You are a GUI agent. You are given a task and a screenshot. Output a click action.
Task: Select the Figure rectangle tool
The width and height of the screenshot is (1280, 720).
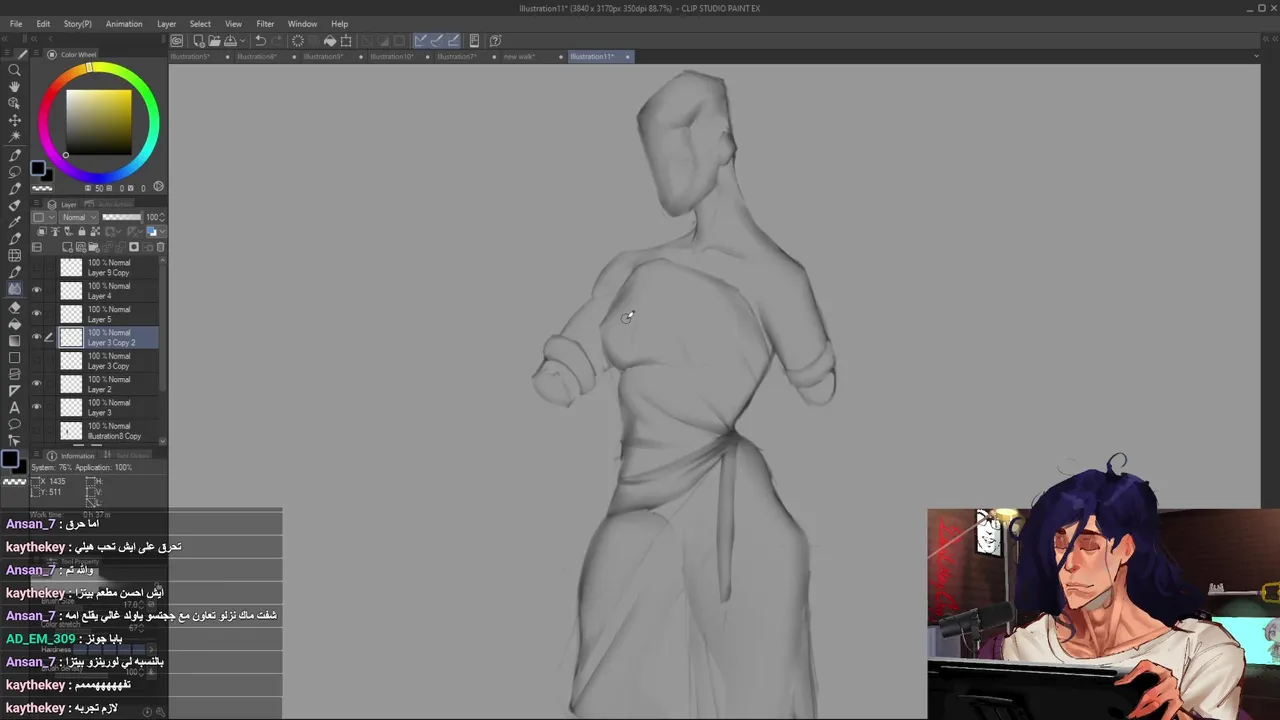click(x=14, y=357)
